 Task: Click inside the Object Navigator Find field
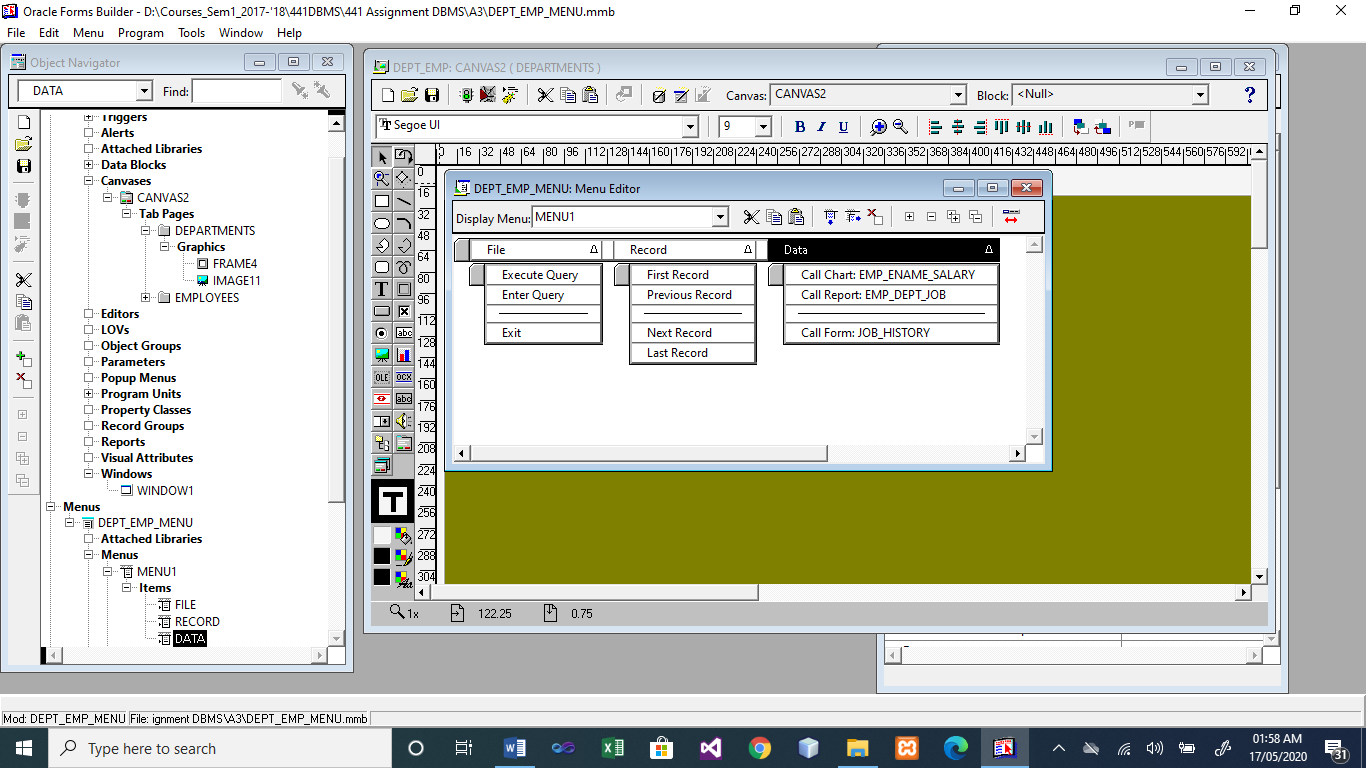pyautogui.click(x=236, y=91)
